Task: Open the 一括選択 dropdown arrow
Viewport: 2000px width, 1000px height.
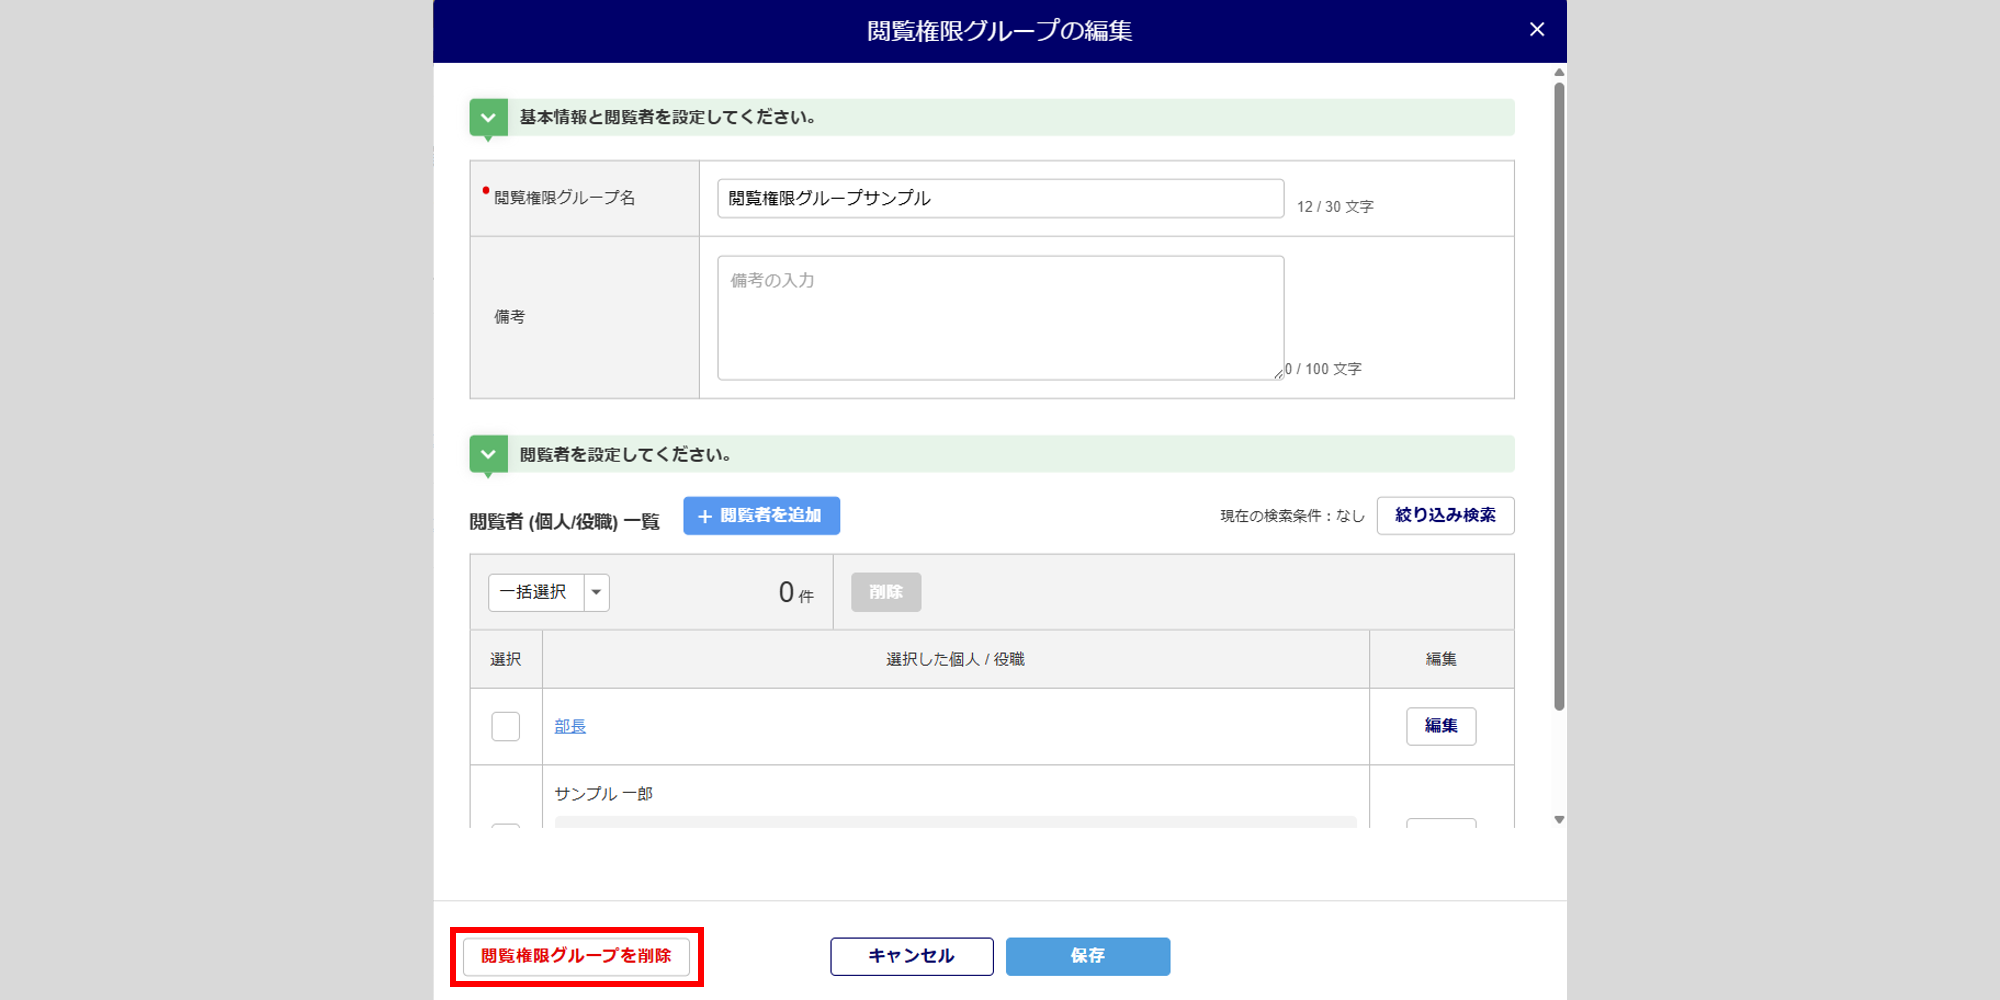Action: tap(597, 593)
